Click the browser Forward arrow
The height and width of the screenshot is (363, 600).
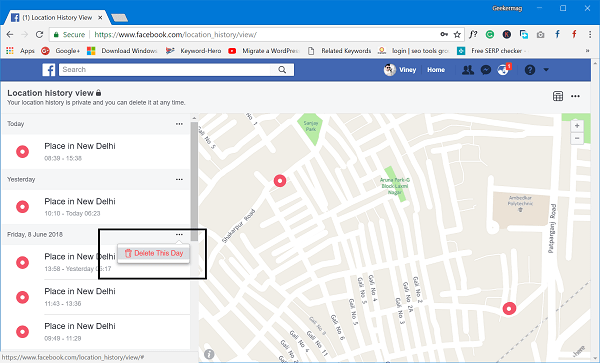24,34
